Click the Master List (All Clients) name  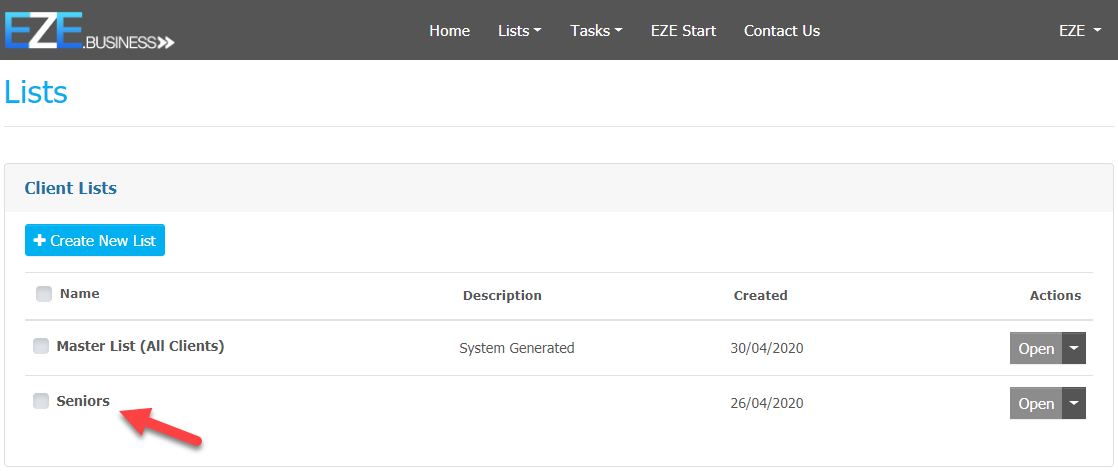(x=140, y=346)
